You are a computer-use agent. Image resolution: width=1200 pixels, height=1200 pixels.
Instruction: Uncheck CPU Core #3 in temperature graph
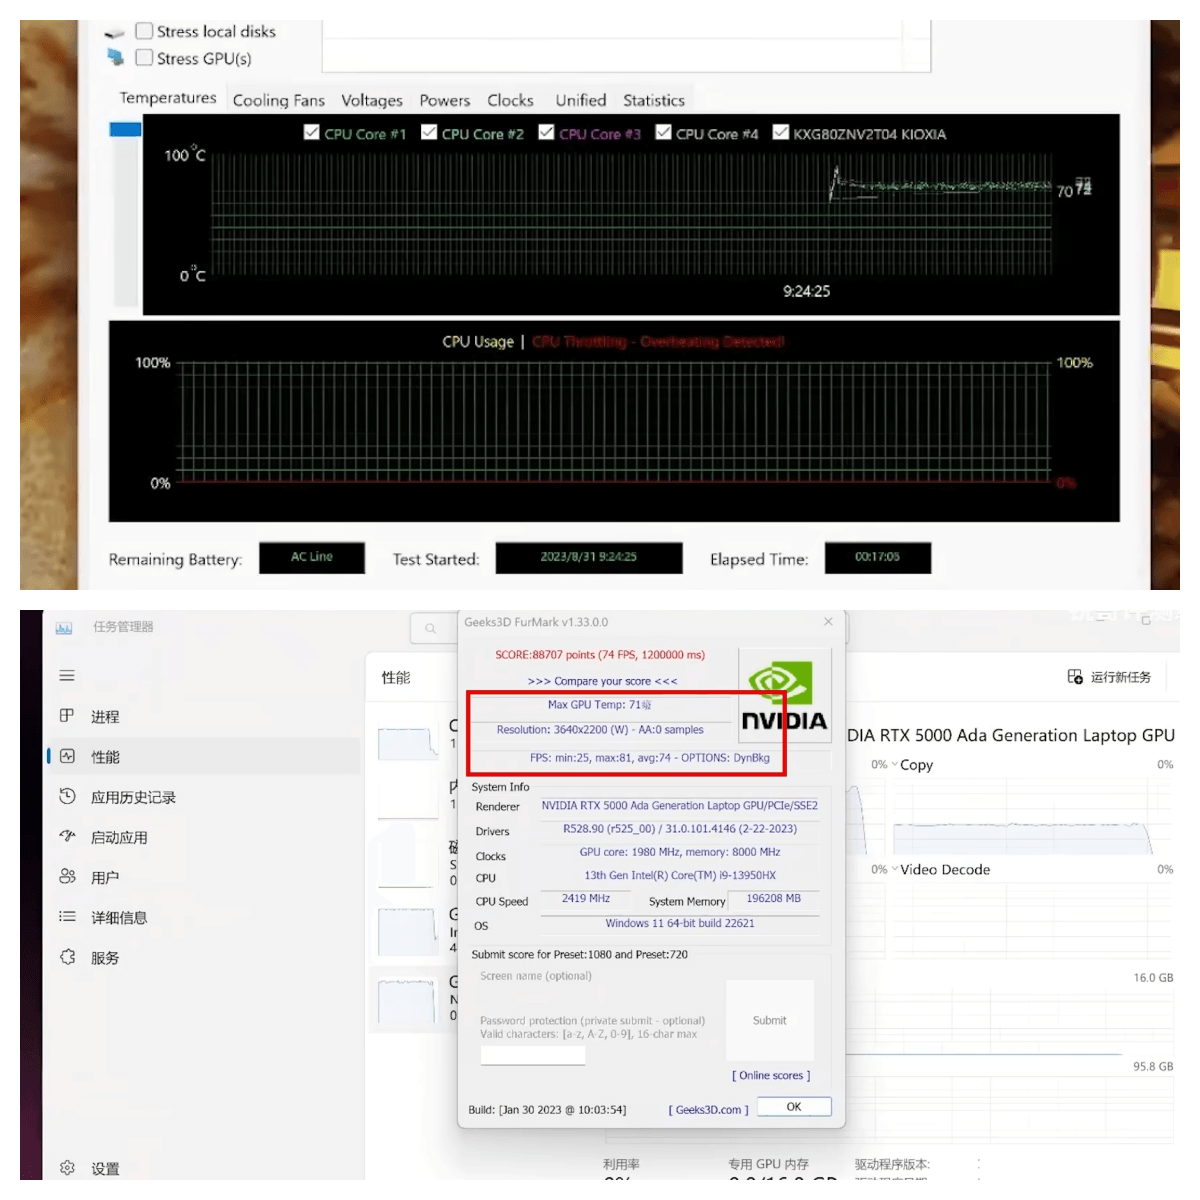click(546, 133)
